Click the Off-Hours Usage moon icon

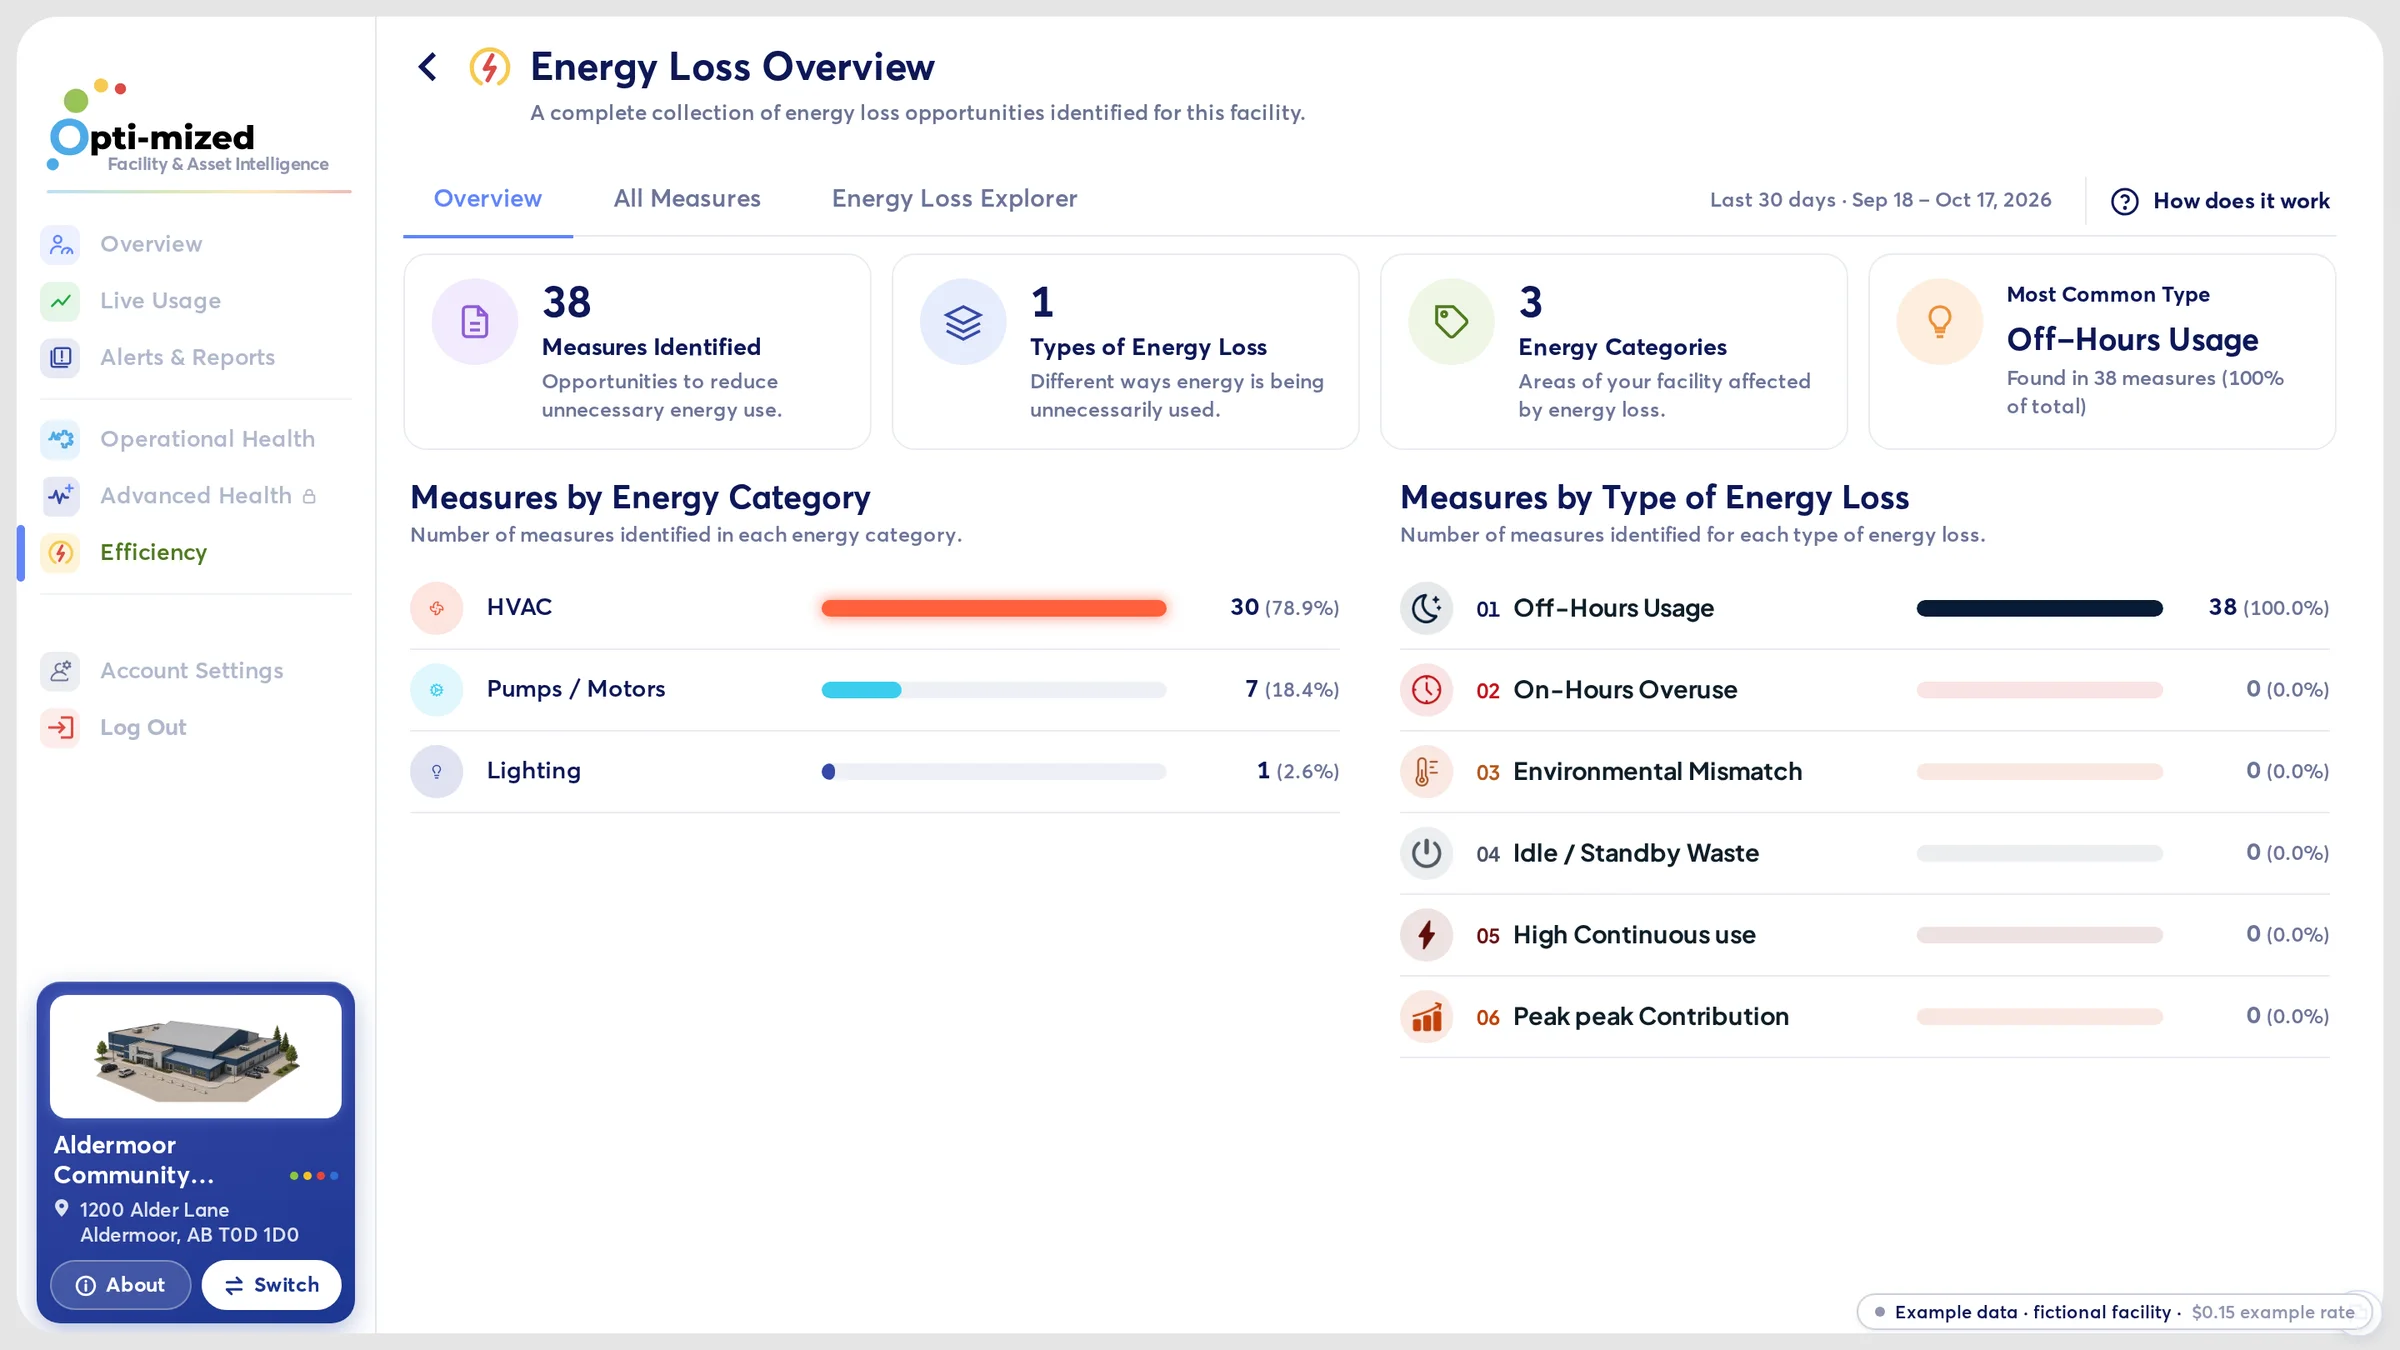(x=1426, y=608)
